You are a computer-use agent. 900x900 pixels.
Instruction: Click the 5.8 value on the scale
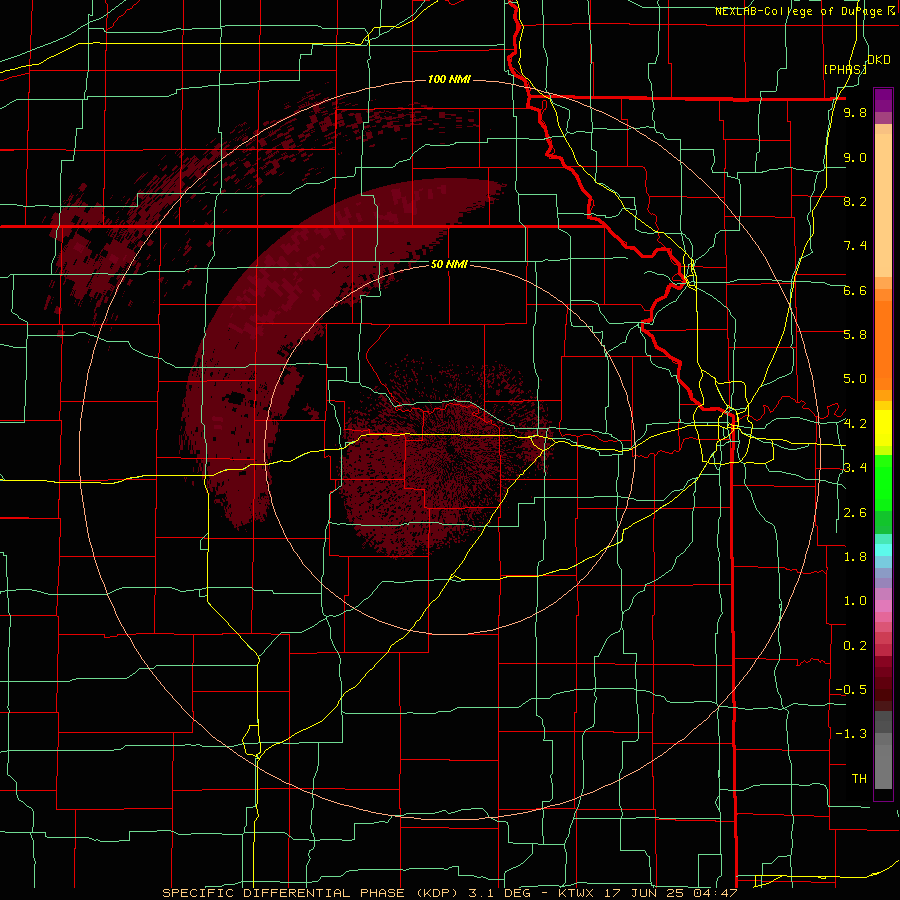[855, 335]
